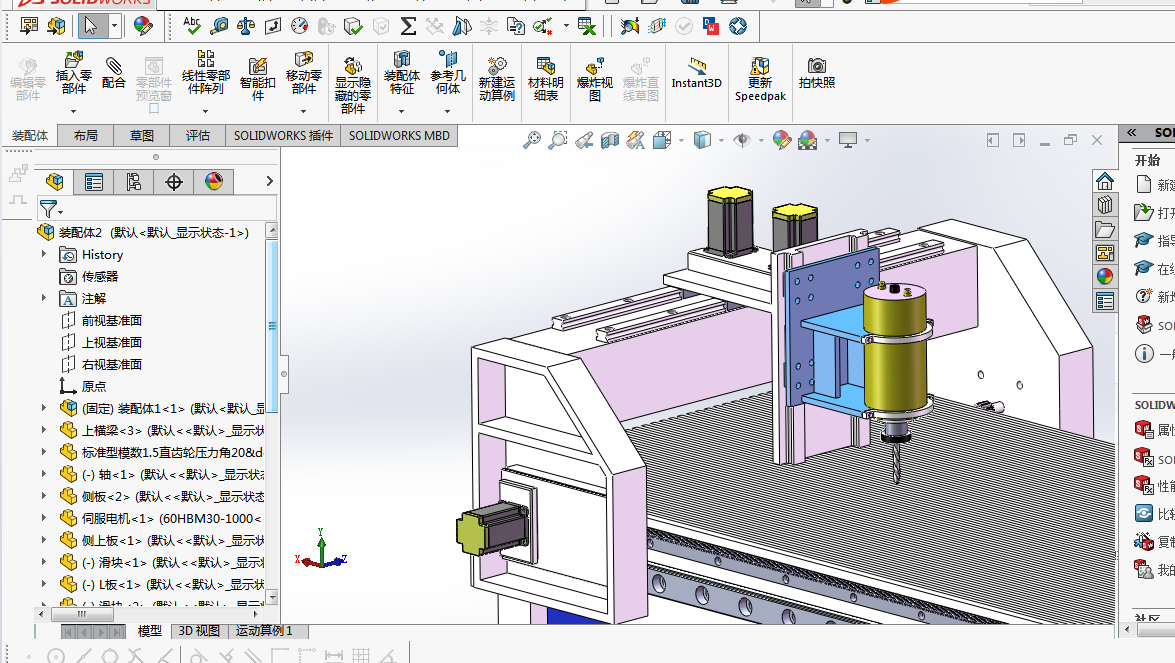Select the Mate (配合) paperclip tool
The image size is (1175, 663).
[113, 66]
